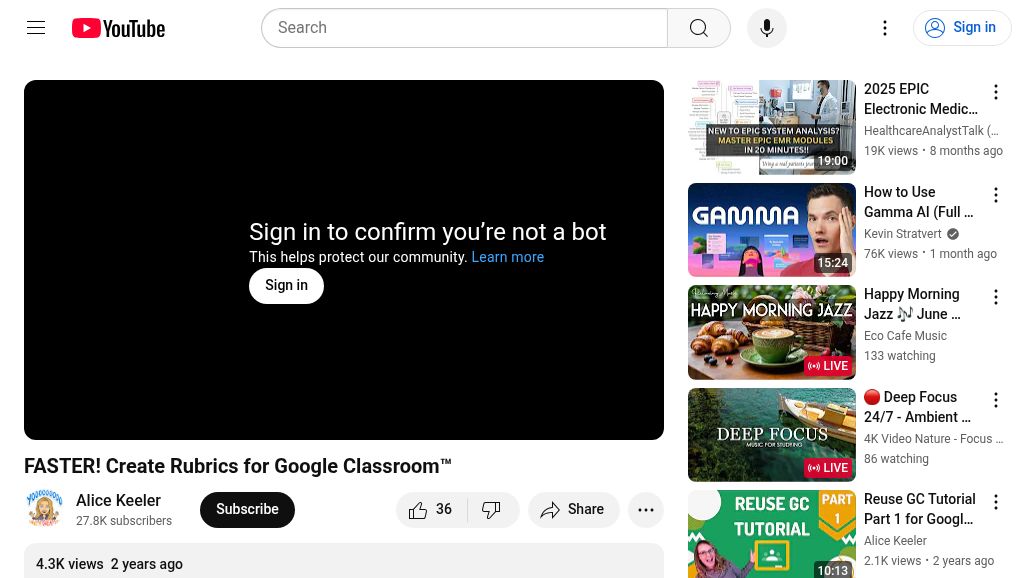
Task: Open the 2025 EPIC video thumbnail
Action: click(x=772, y=127)
